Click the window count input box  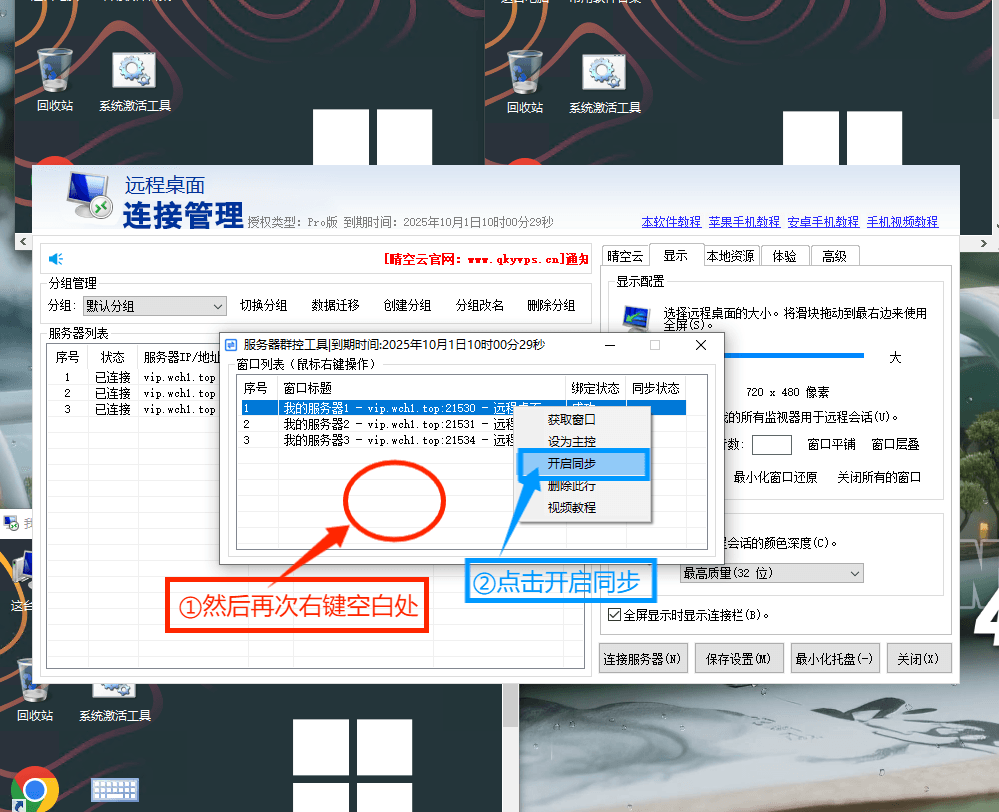click(771, 444)
